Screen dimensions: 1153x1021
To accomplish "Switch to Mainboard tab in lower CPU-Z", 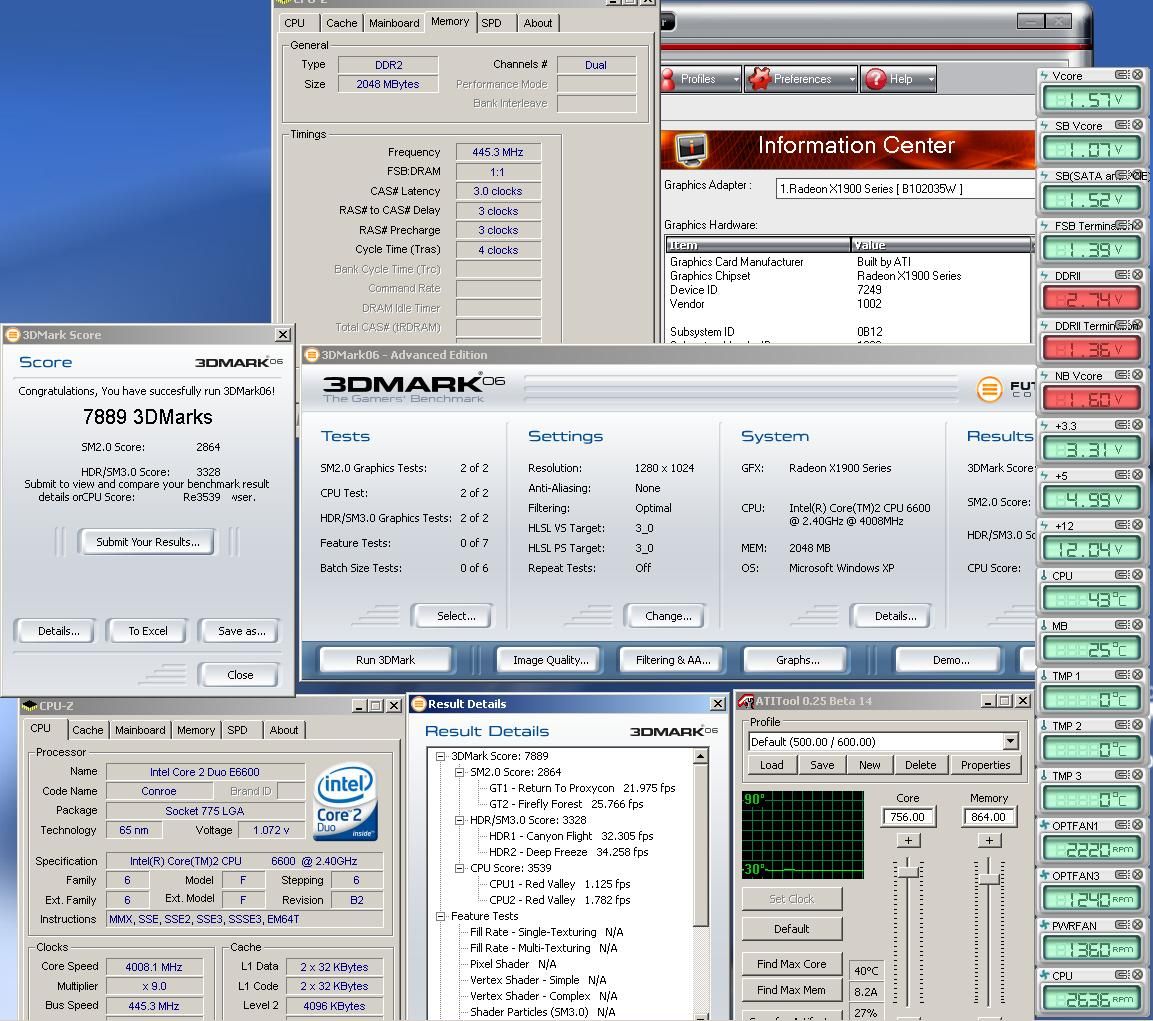I will 140,730.
